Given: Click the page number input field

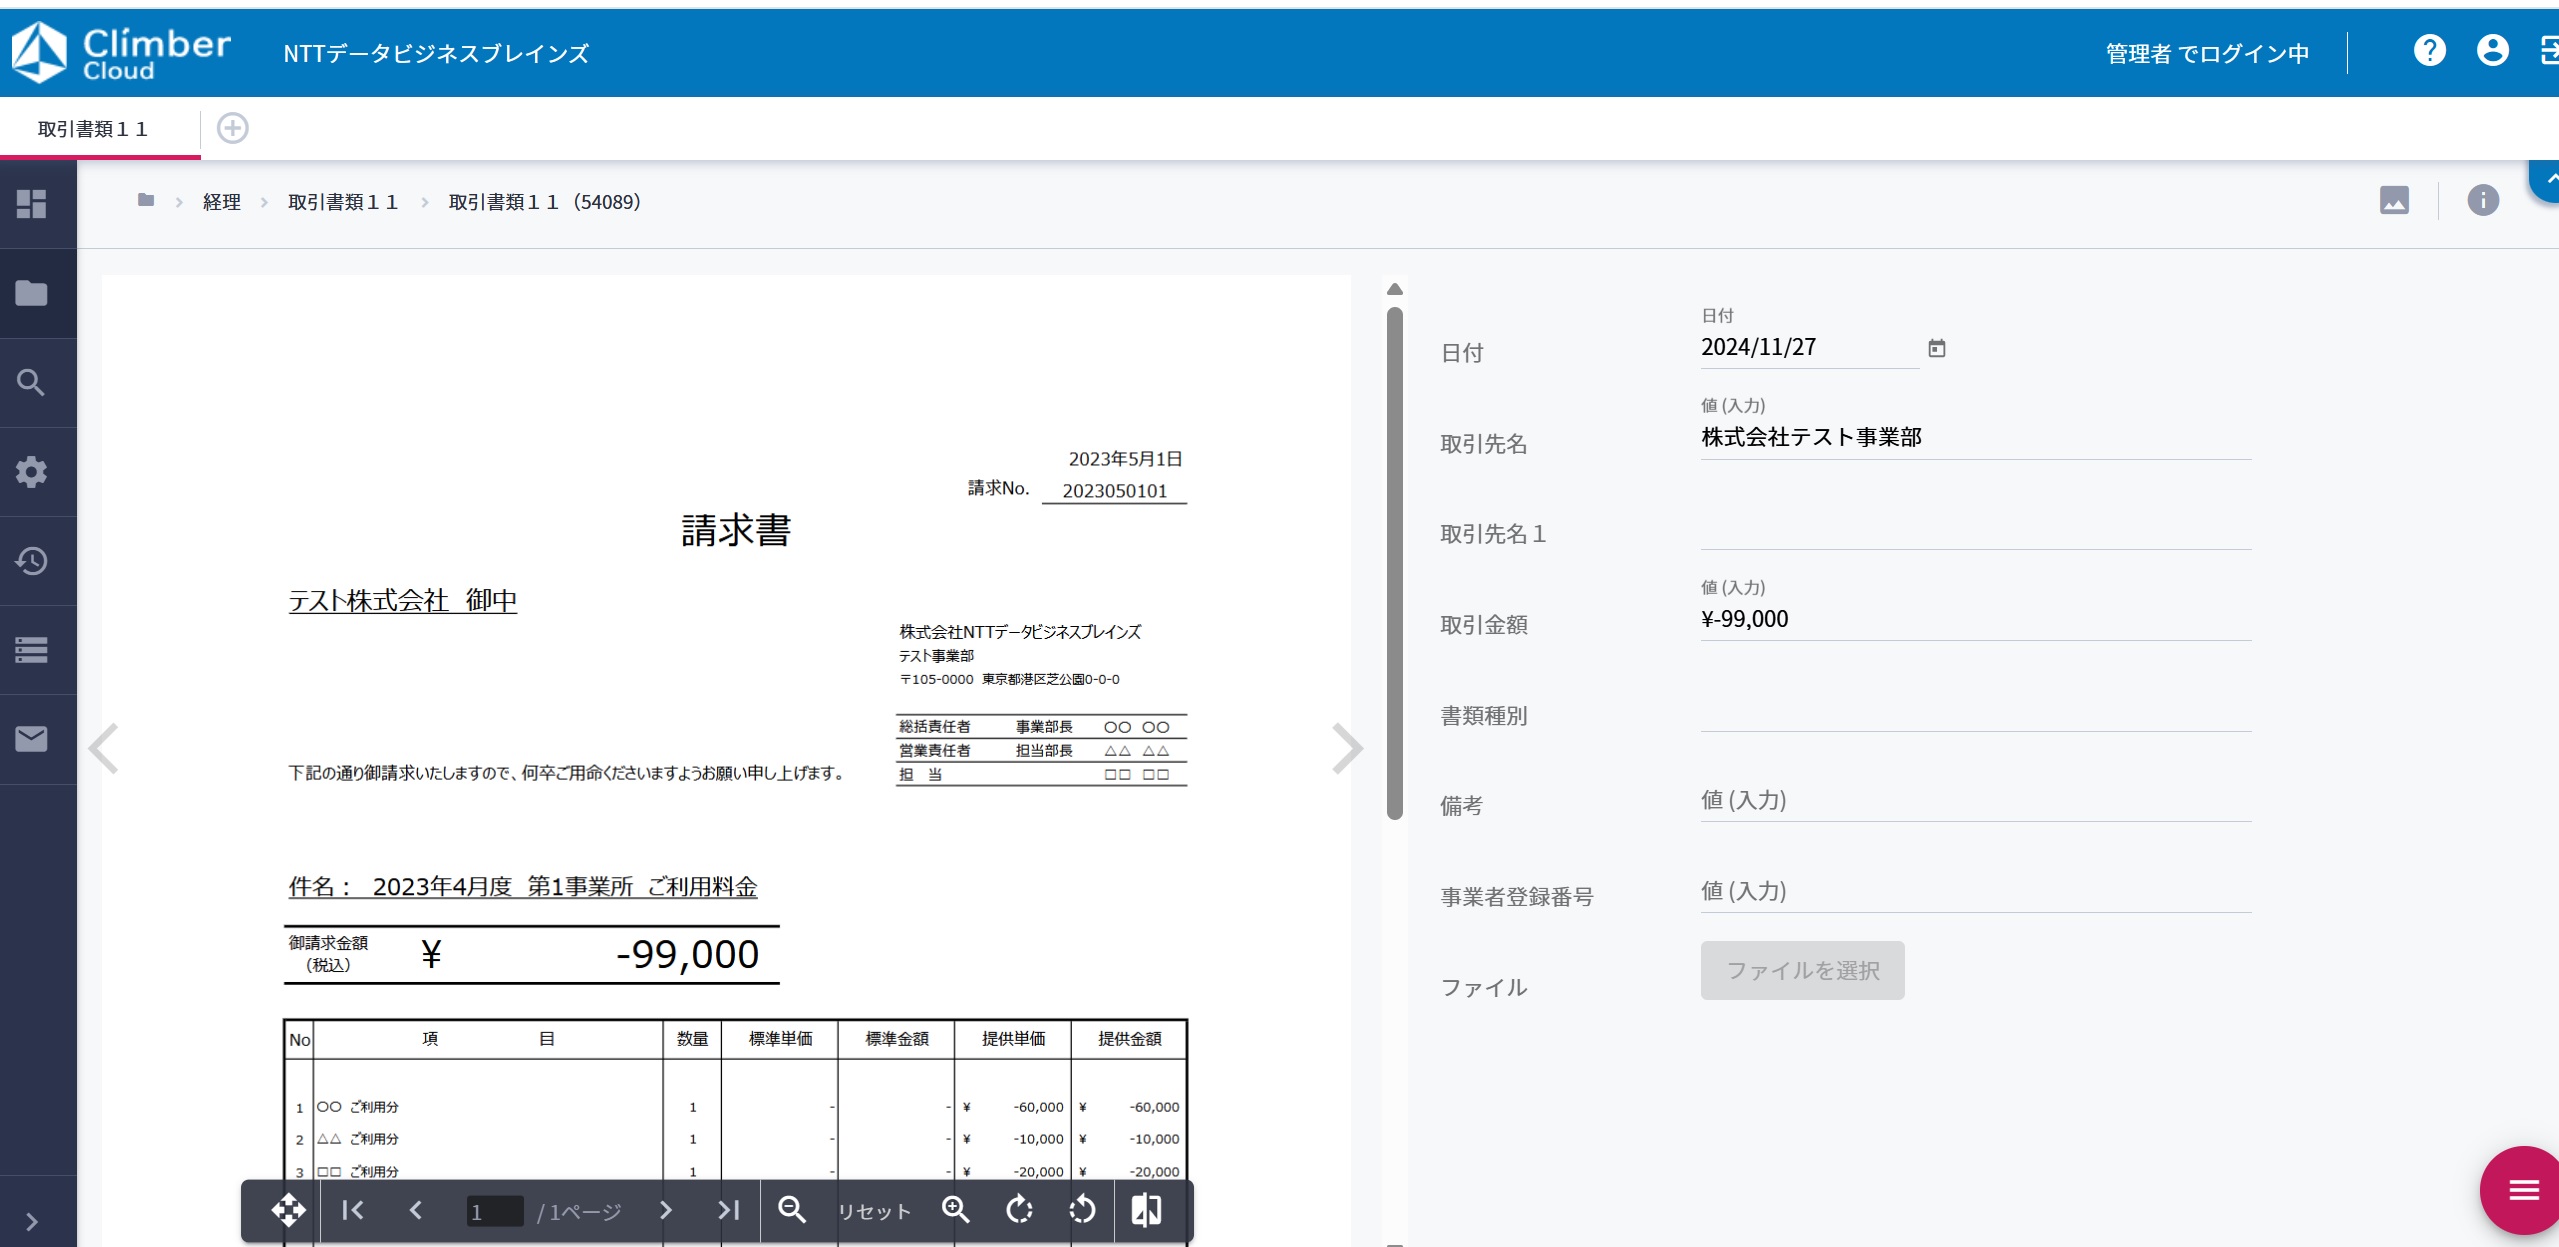Looking at the screenshot, I should tap(497, 1210).
